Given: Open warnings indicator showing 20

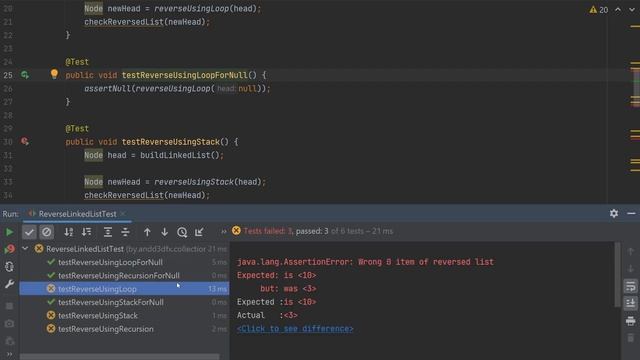Looking at the screenshot, I should [599, 10].
